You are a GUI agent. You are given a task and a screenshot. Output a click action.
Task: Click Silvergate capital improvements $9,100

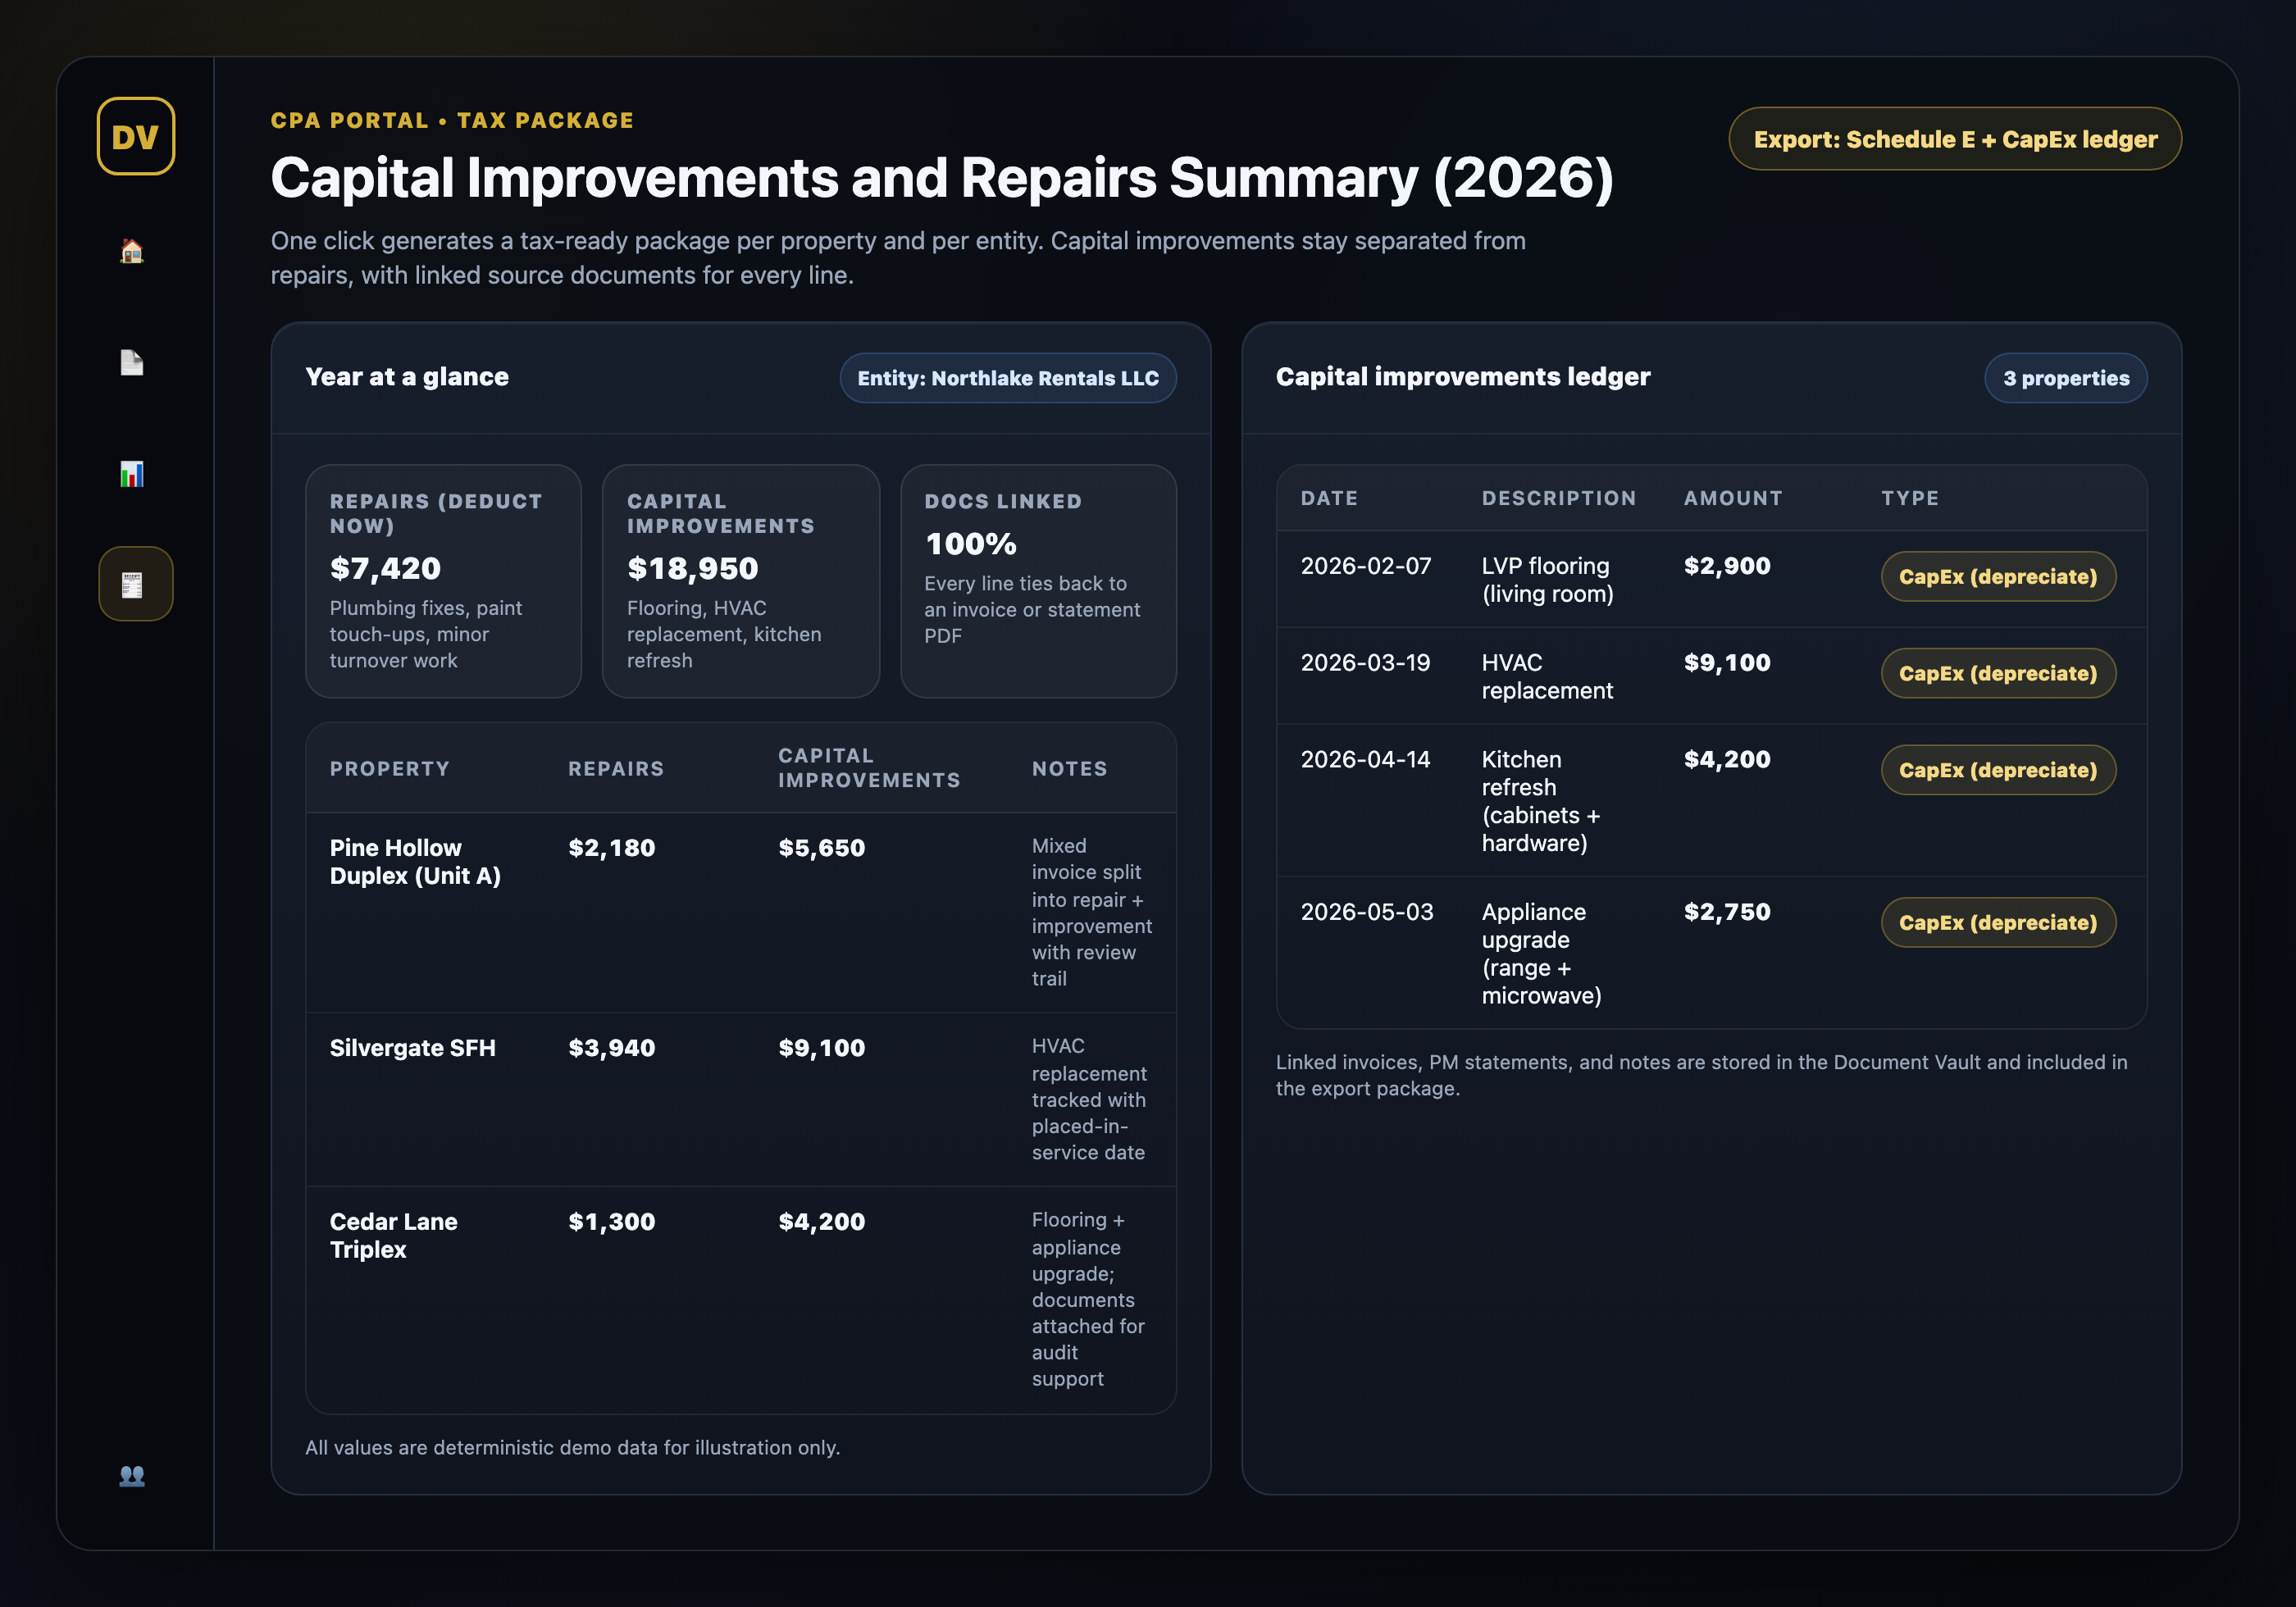click(821, 1048)
